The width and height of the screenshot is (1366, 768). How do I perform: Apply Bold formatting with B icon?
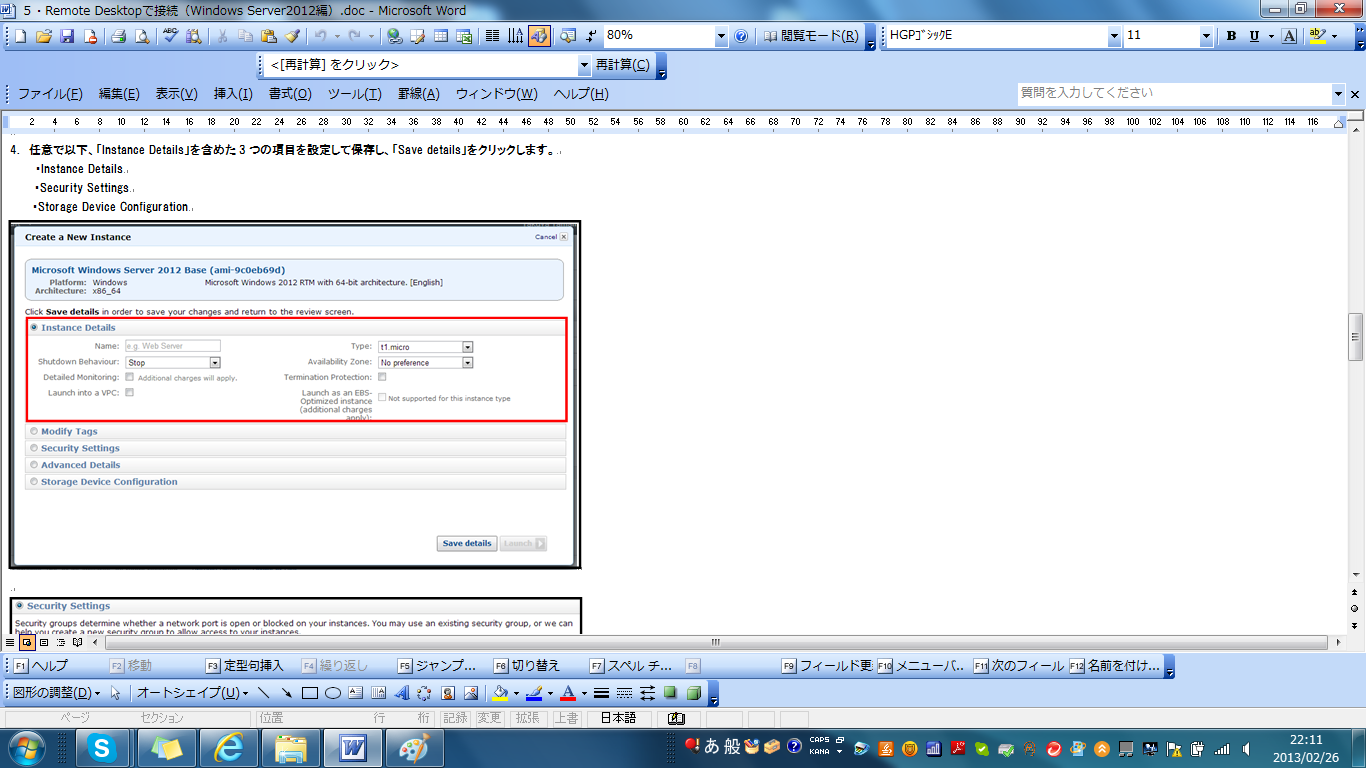(x=1231, y=36)
